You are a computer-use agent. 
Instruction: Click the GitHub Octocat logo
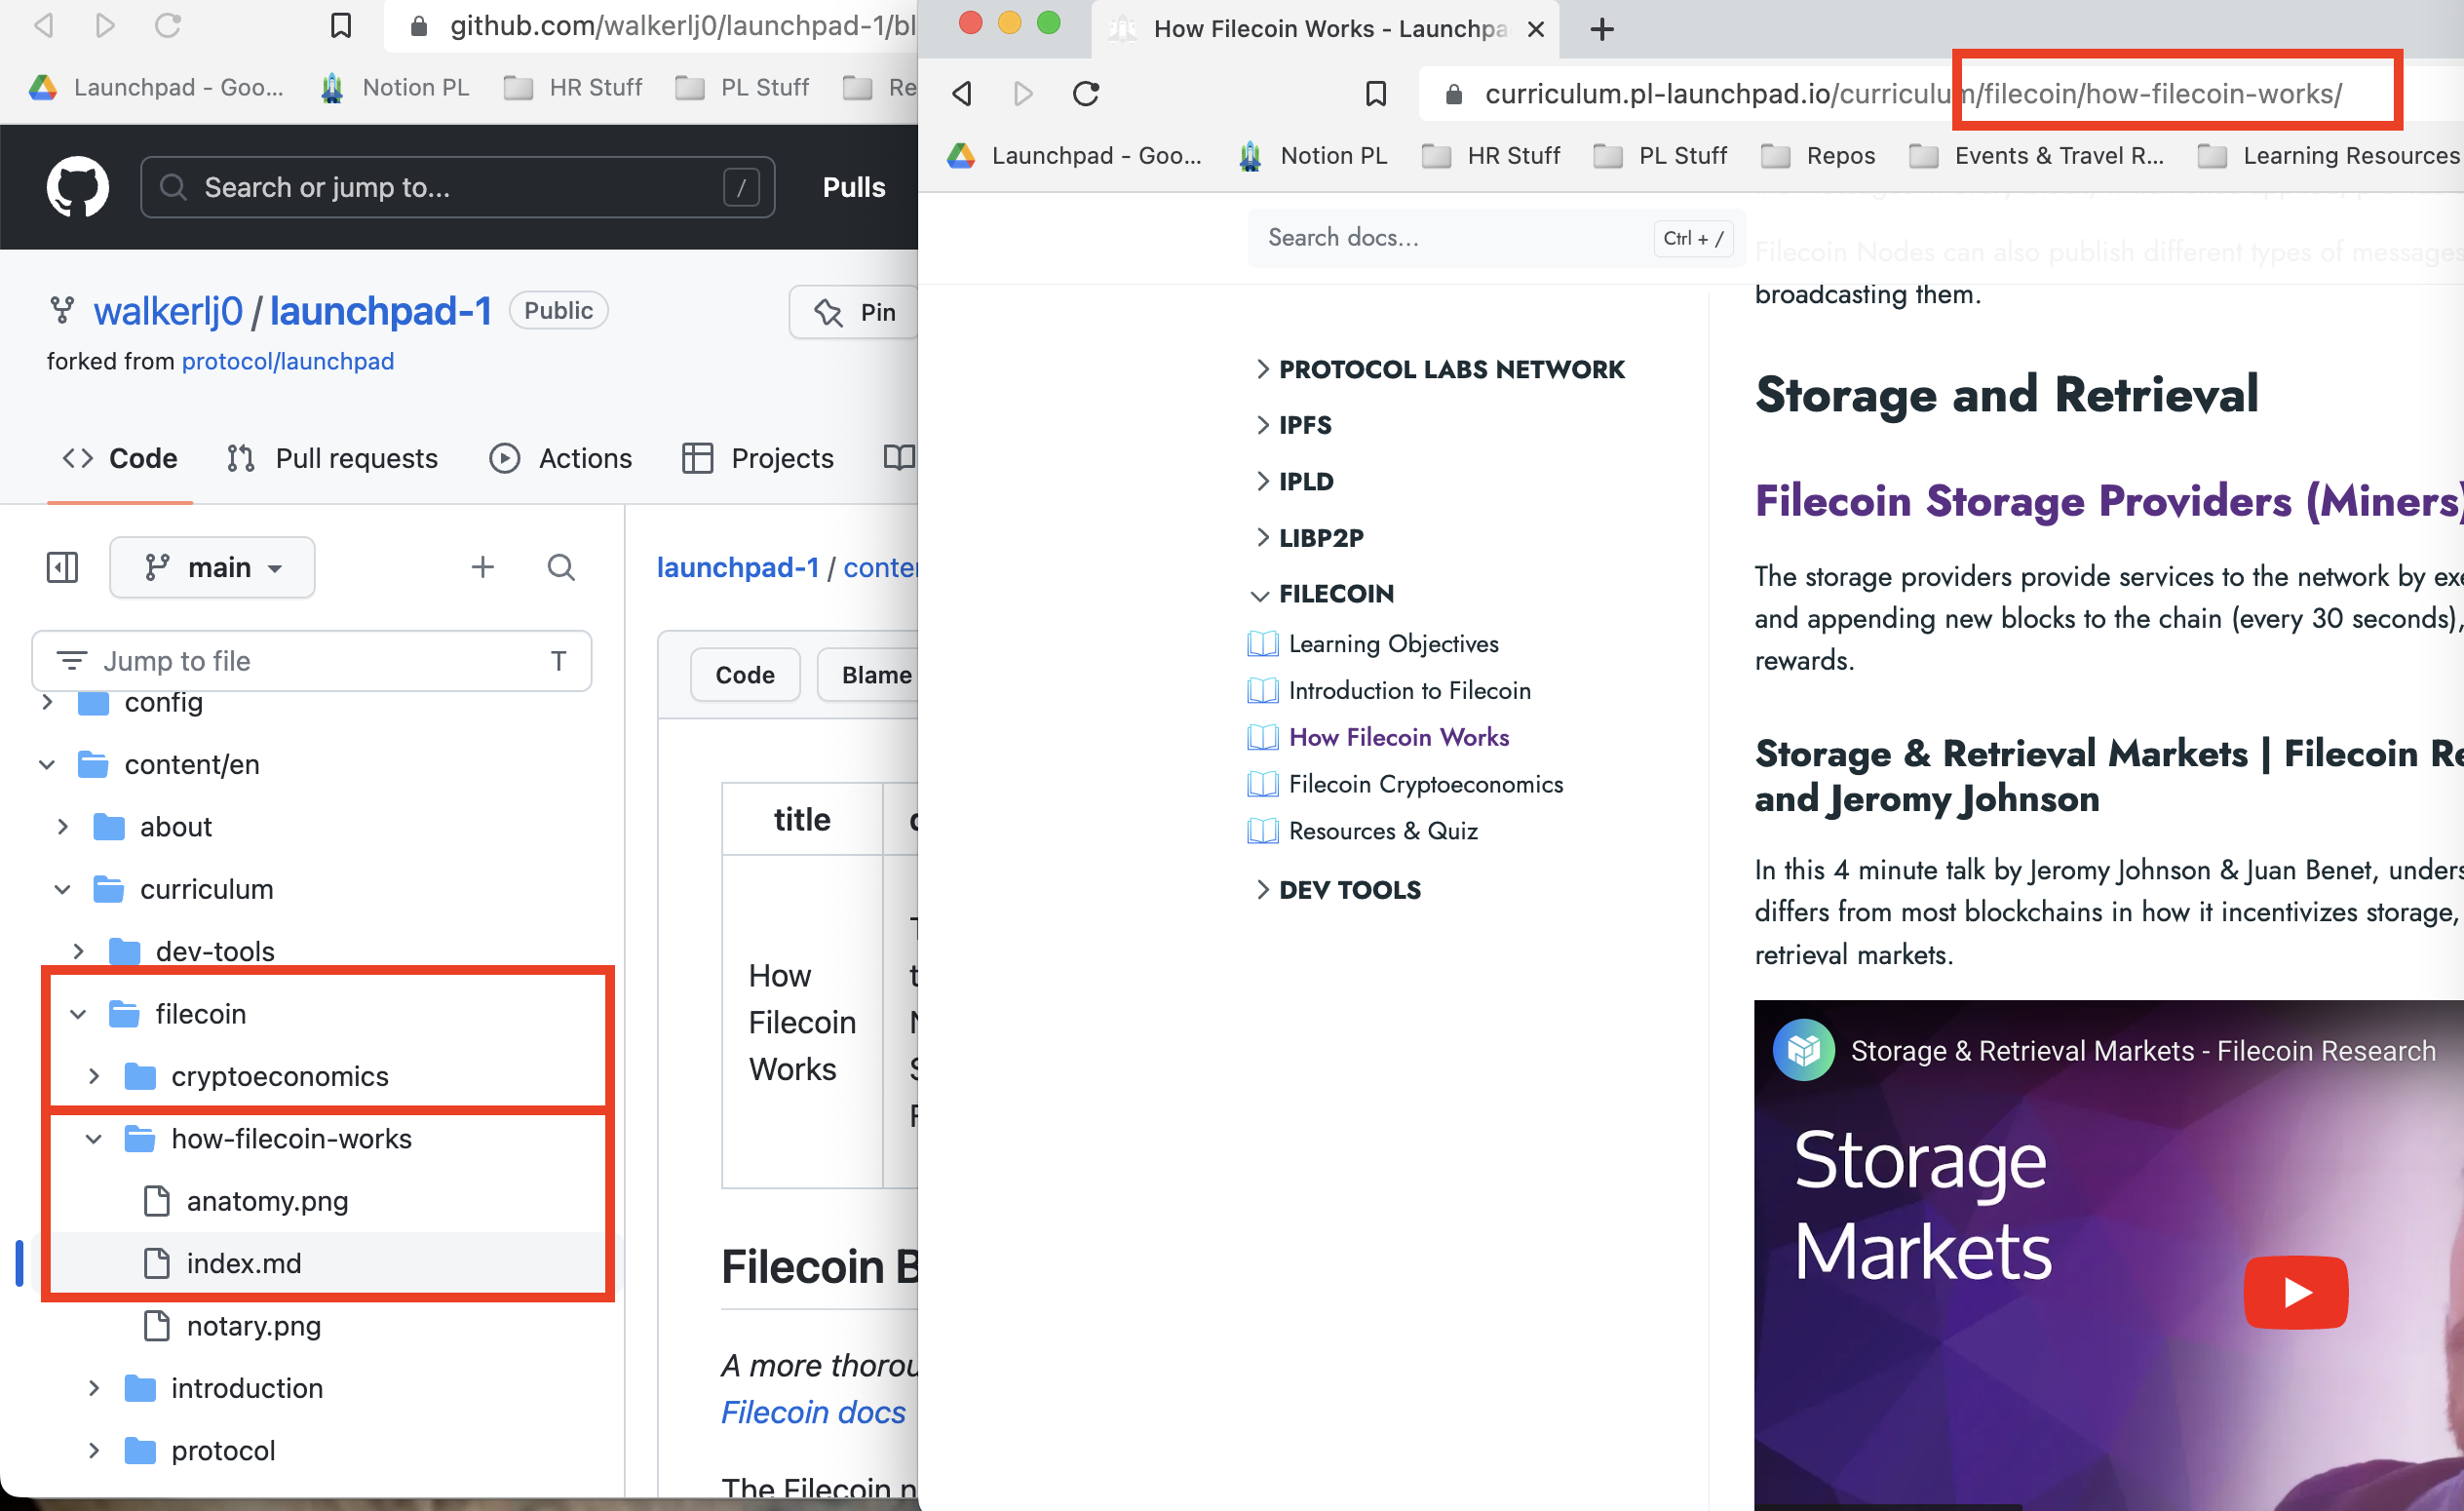78,187
